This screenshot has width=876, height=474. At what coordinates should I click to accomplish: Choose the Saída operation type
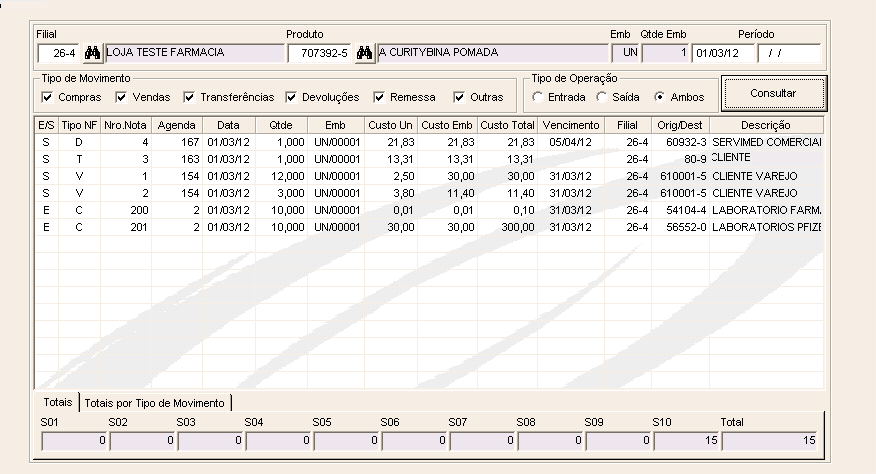click(601, 97)
